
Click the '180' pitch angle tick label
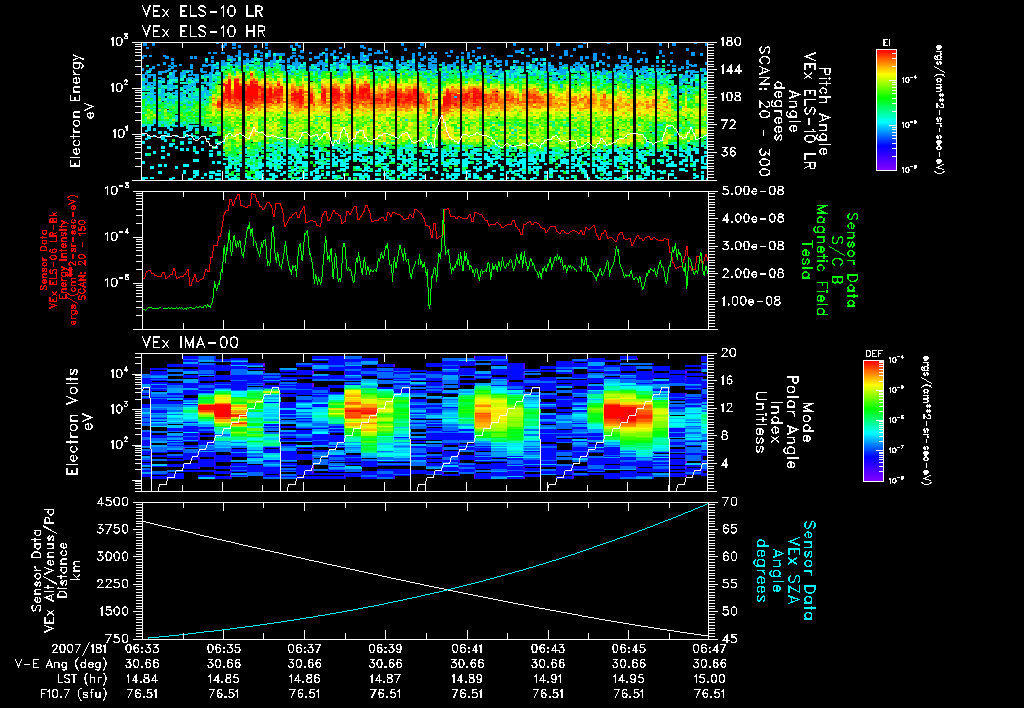[x=730, y=42]
